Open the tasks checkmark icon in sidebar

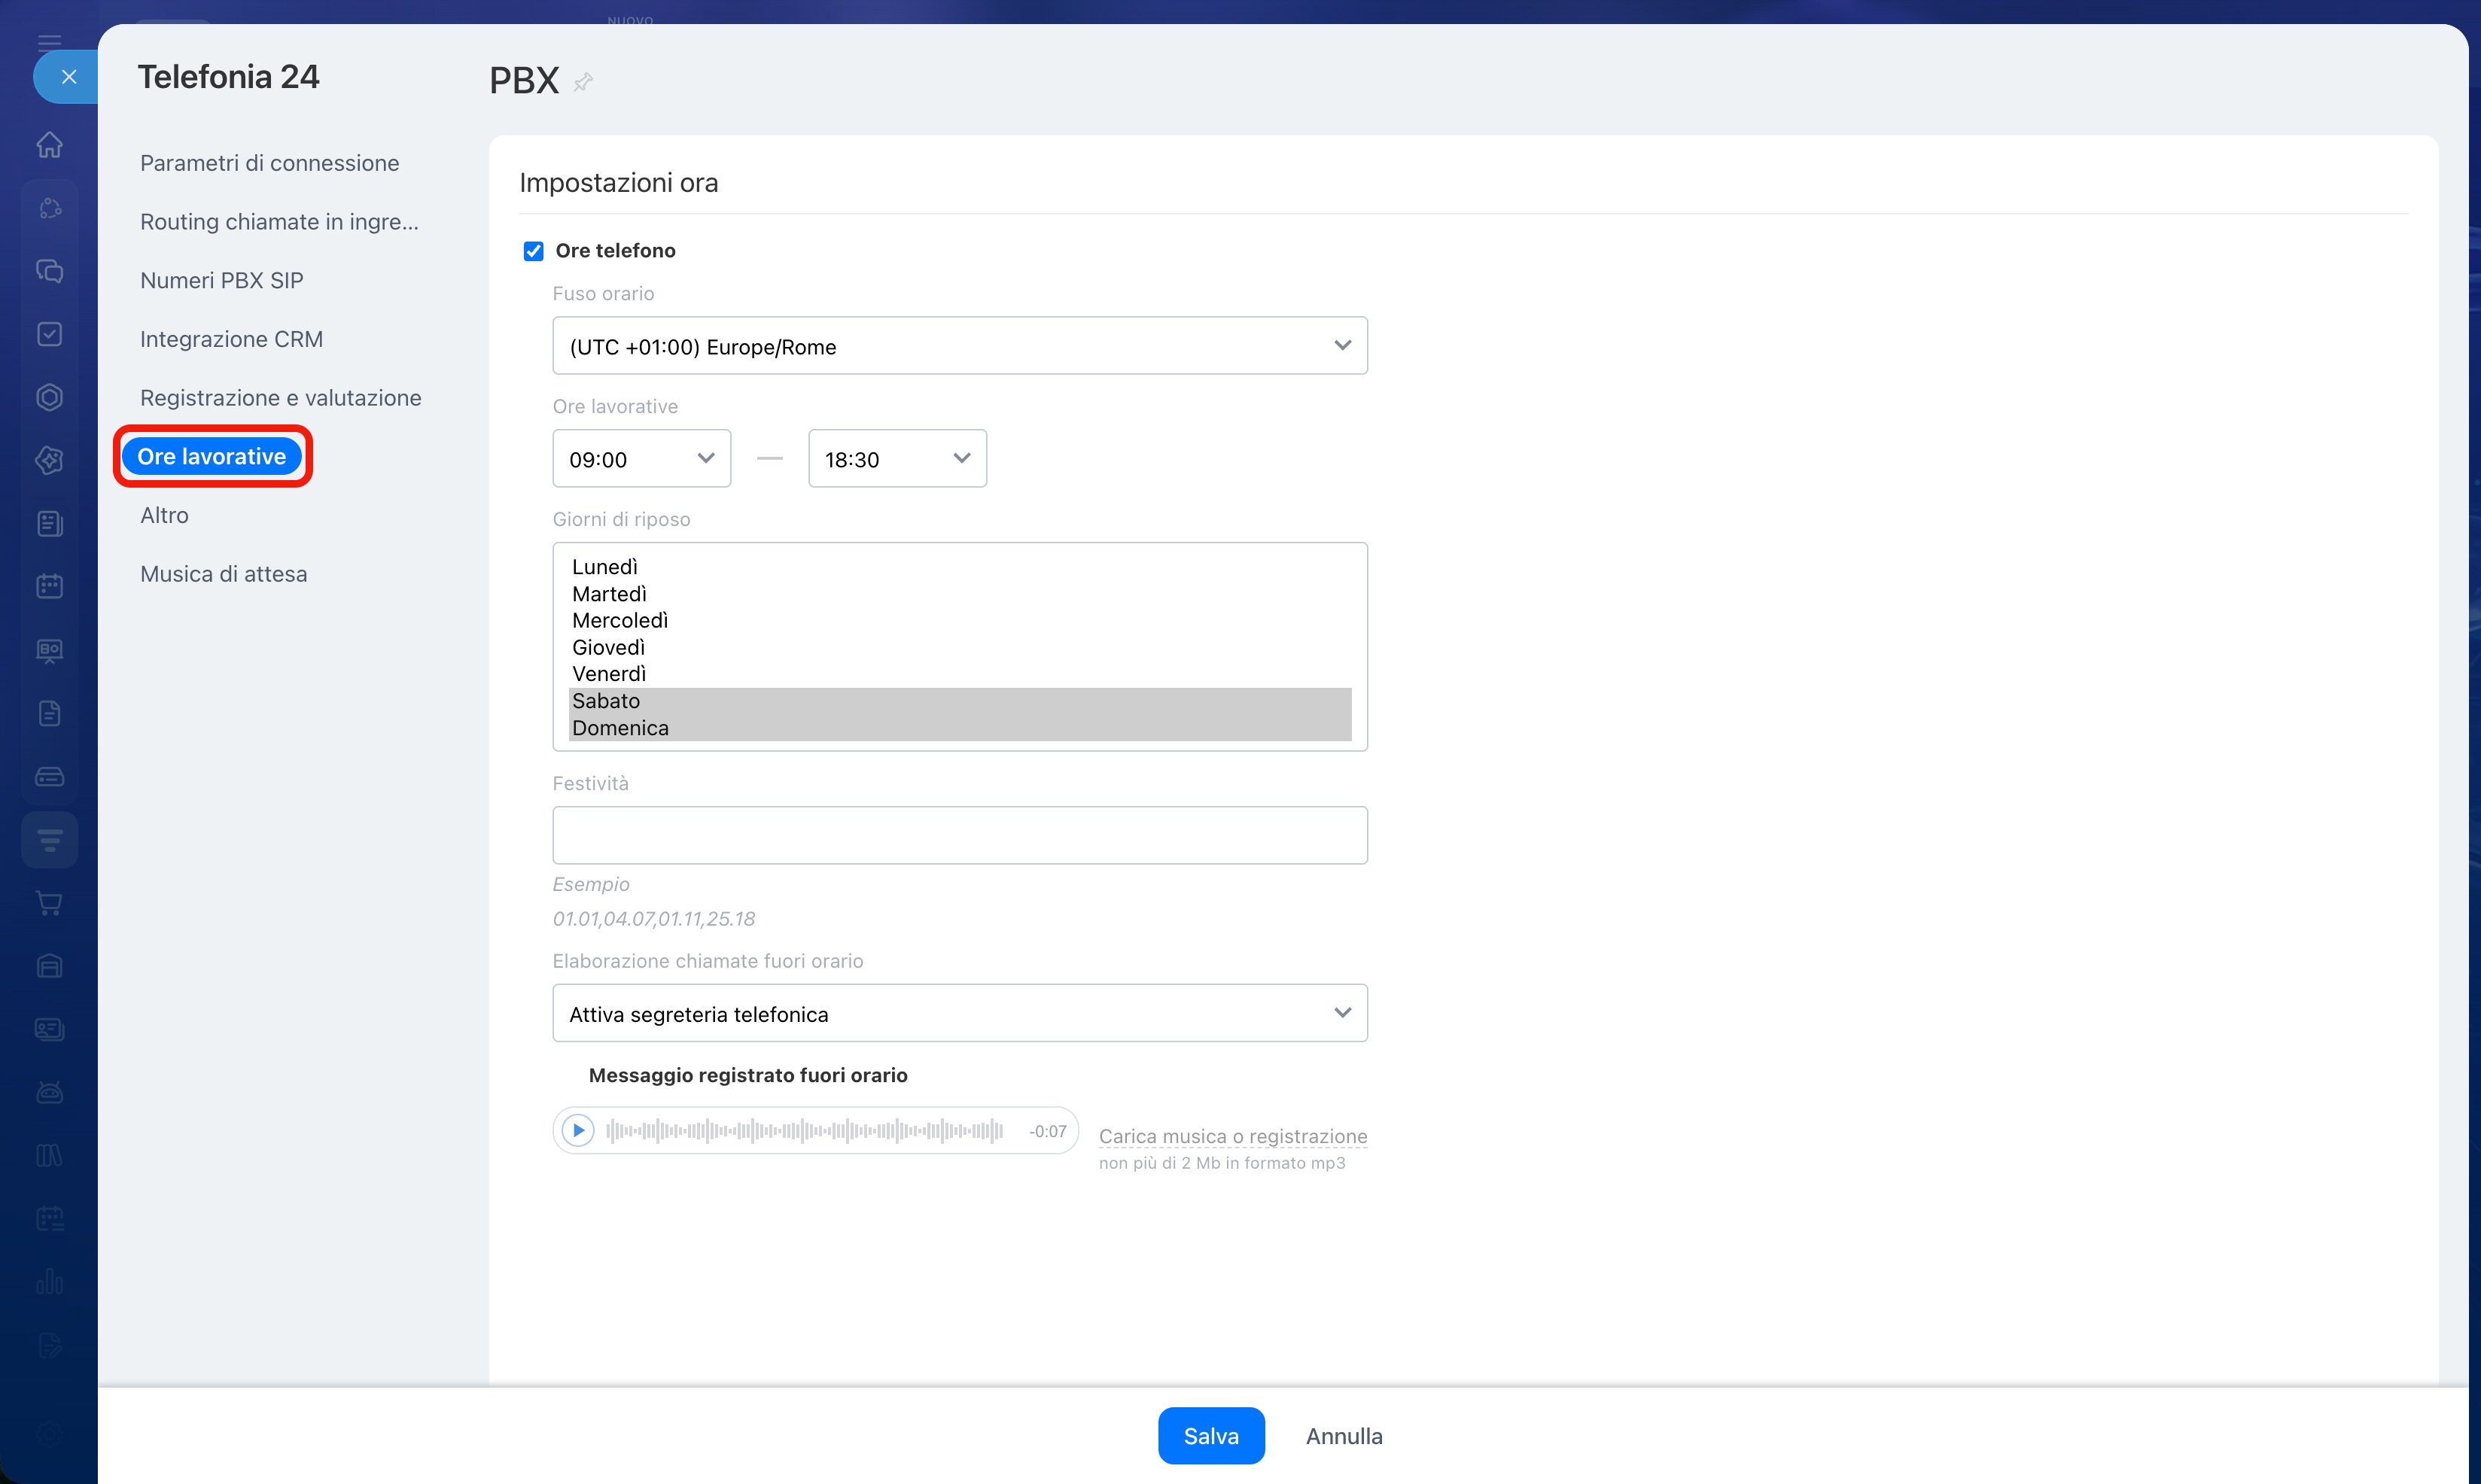coord(49,334)
